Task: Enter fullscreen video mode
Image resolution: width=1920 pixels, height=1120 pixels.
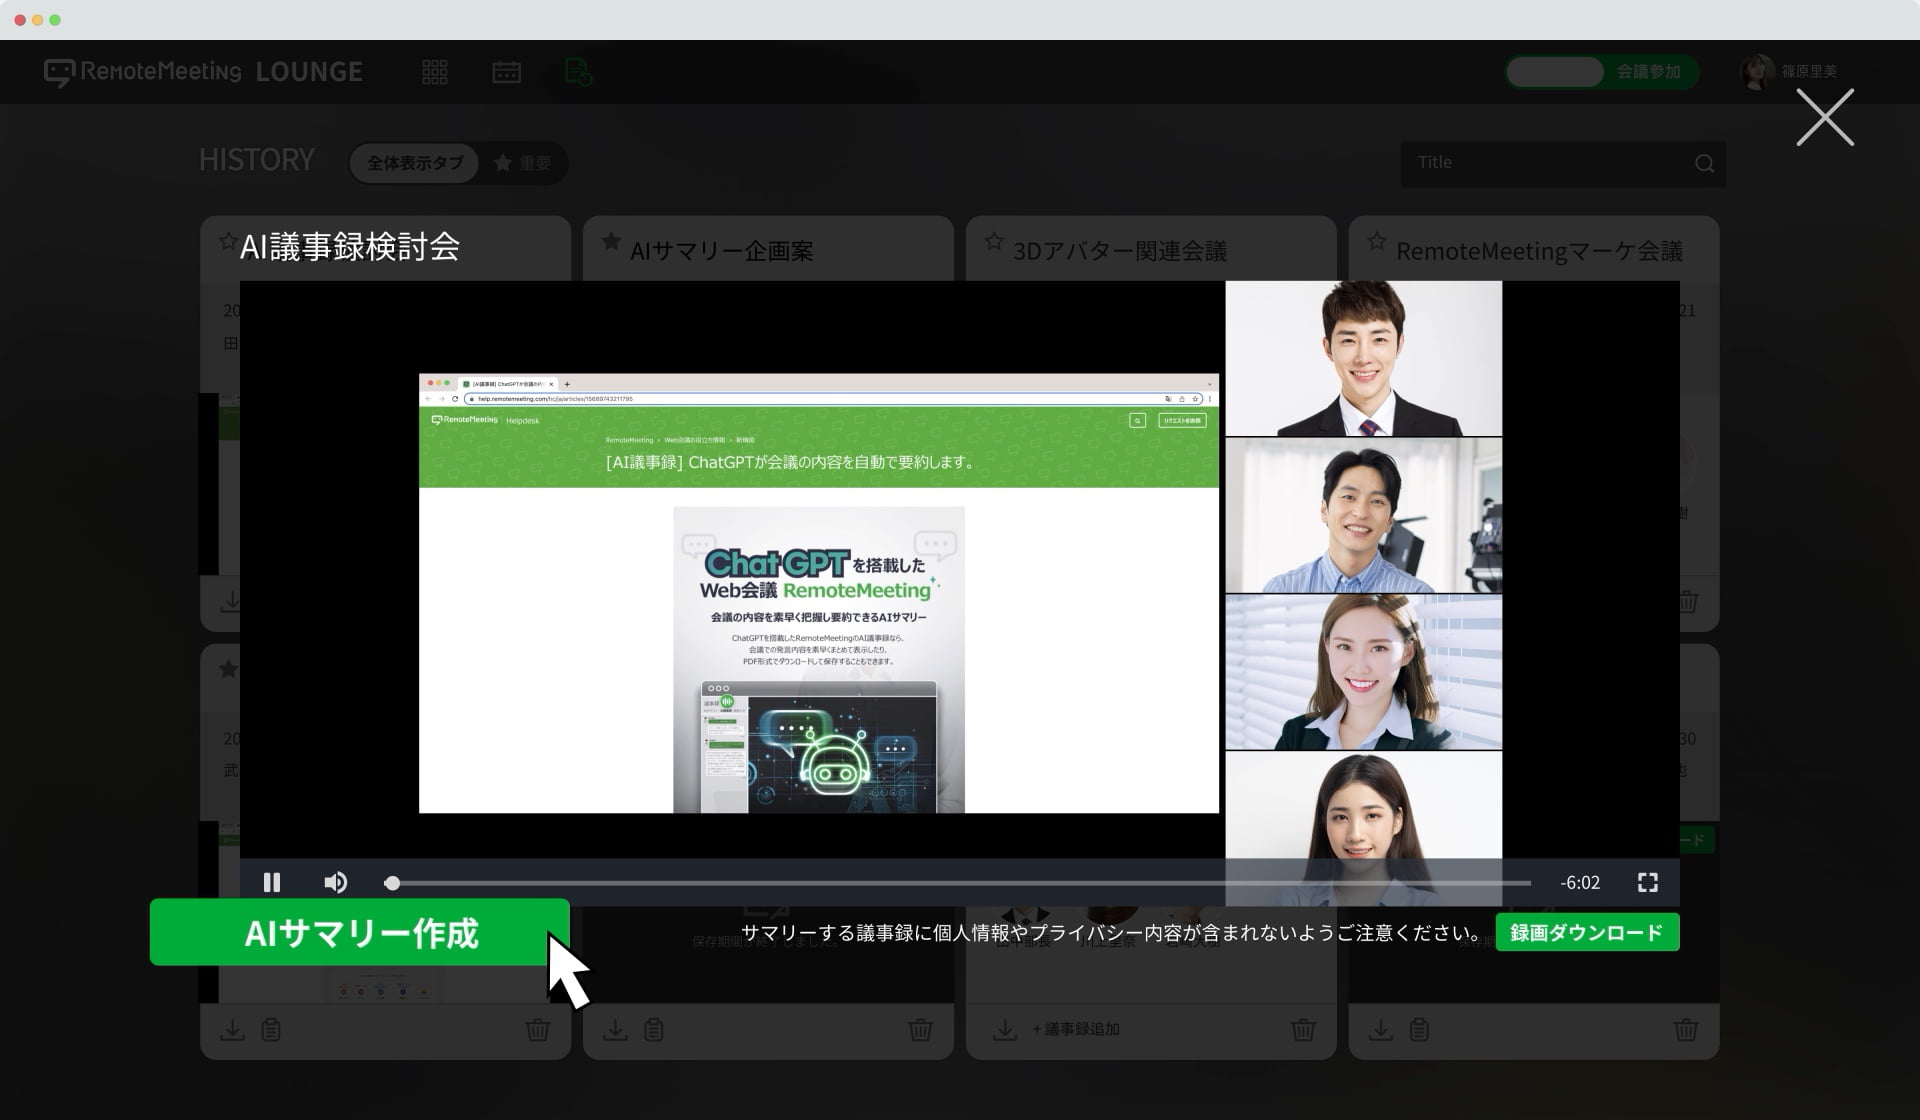Action: pos(1647,882)
